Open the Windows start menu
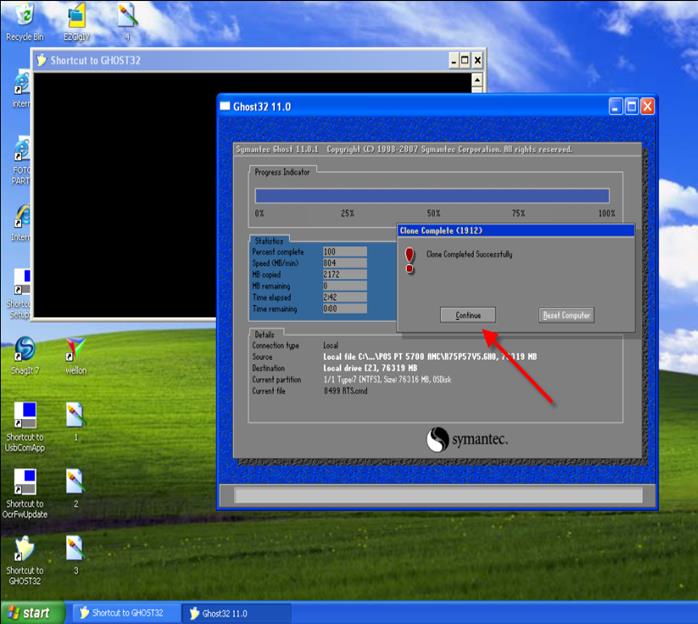 coord(32,613)
